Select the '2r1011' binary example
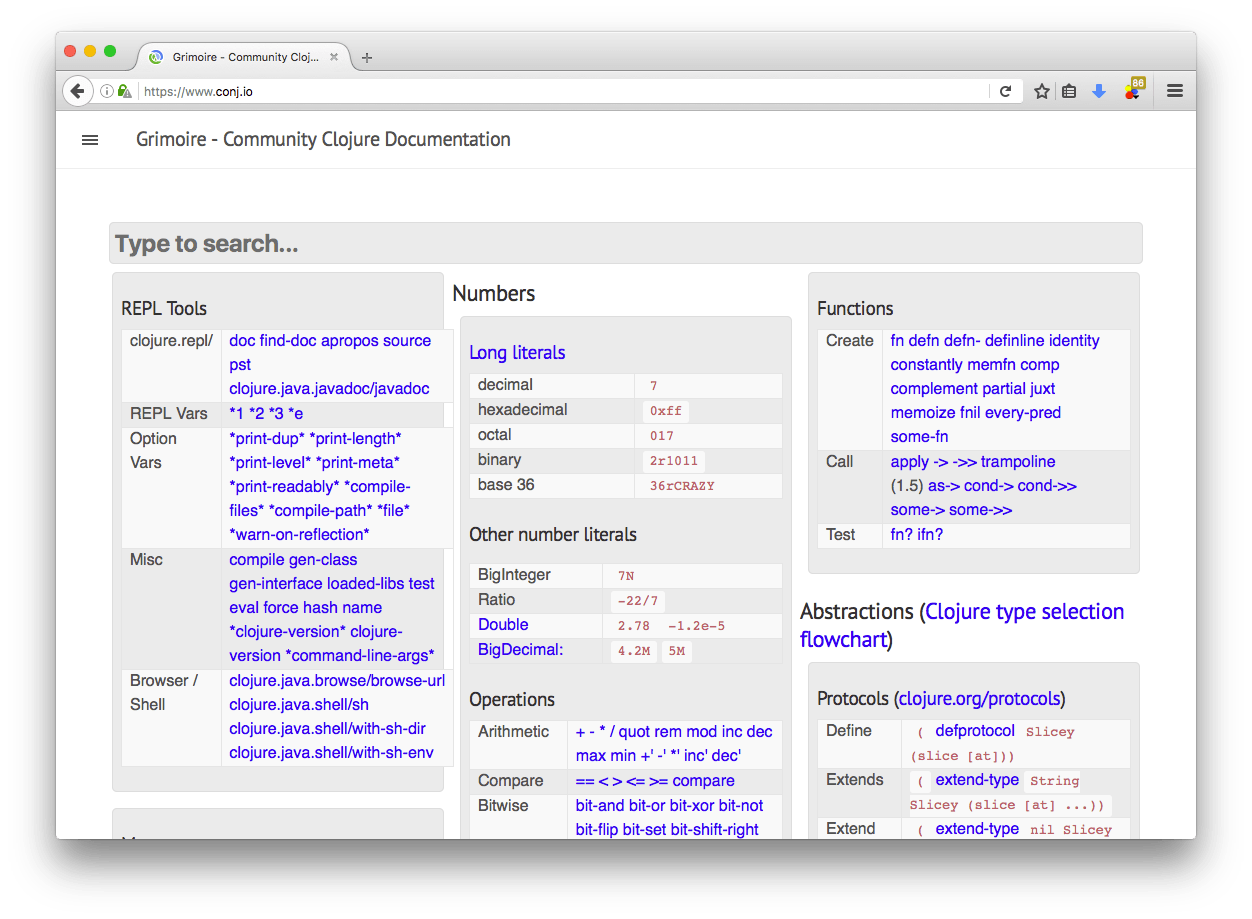Image resolution: width=1252 pixels, height=919 pixels. pos(673,461)
